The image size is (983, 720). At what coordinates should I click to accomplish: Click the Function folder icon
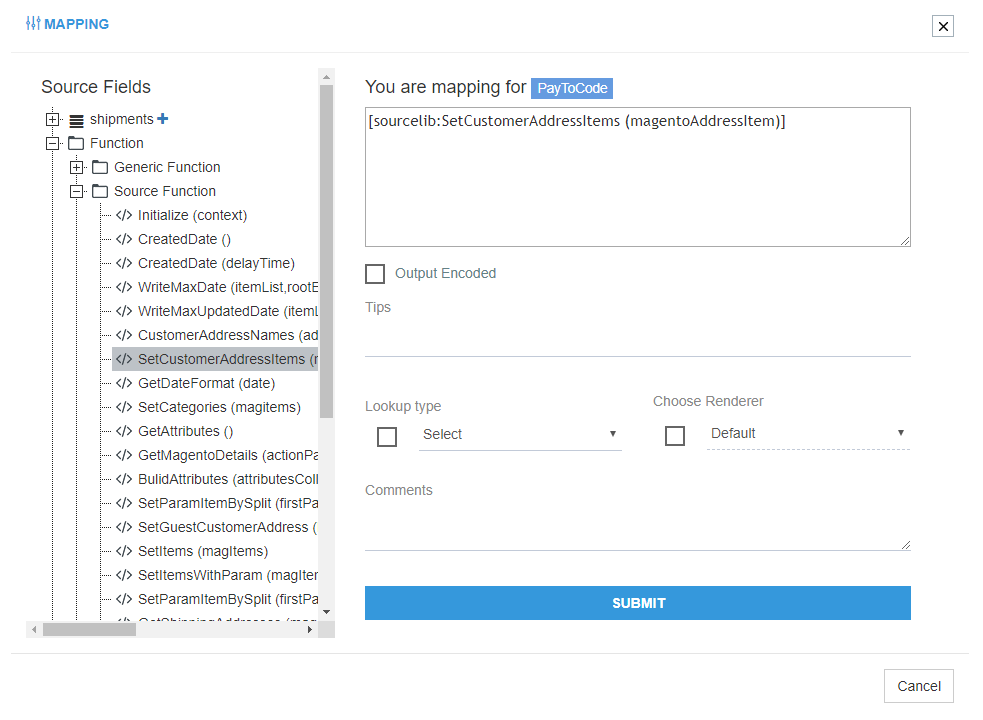click(x=76, y=143)
